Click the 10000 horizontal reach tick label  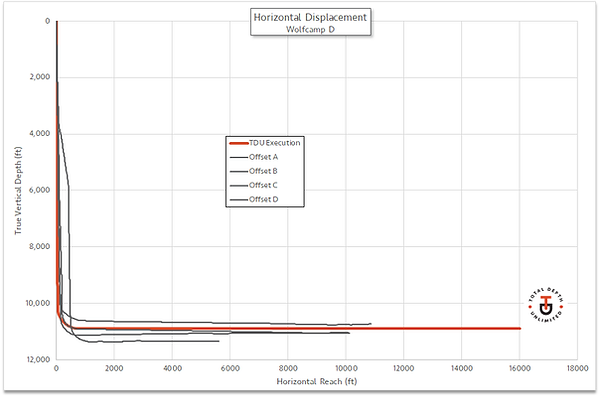346,368
